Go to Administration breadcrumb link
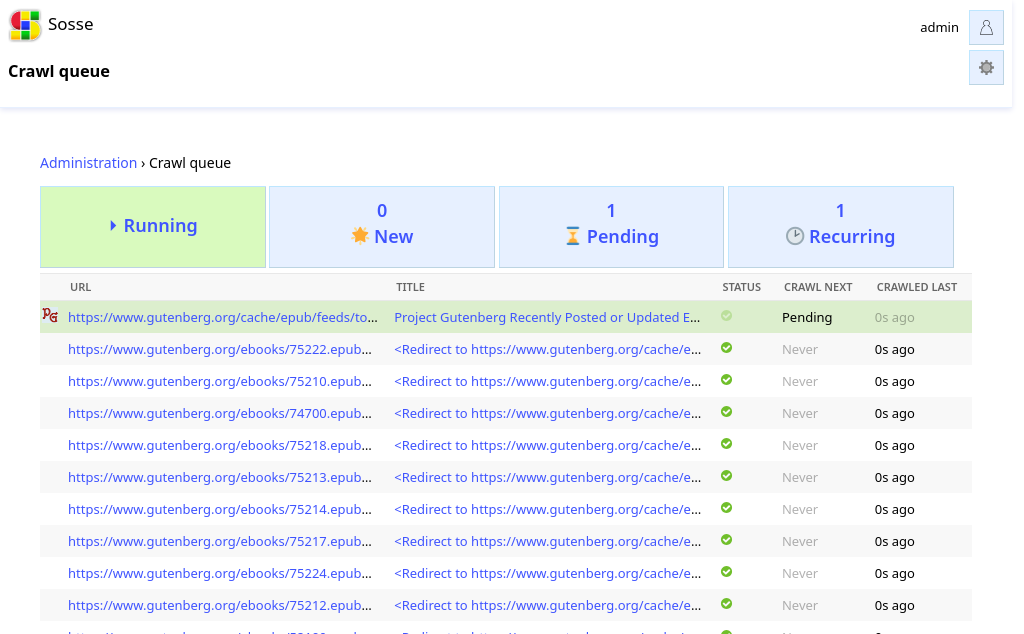 pyautogui.click(x=88, y=163)
